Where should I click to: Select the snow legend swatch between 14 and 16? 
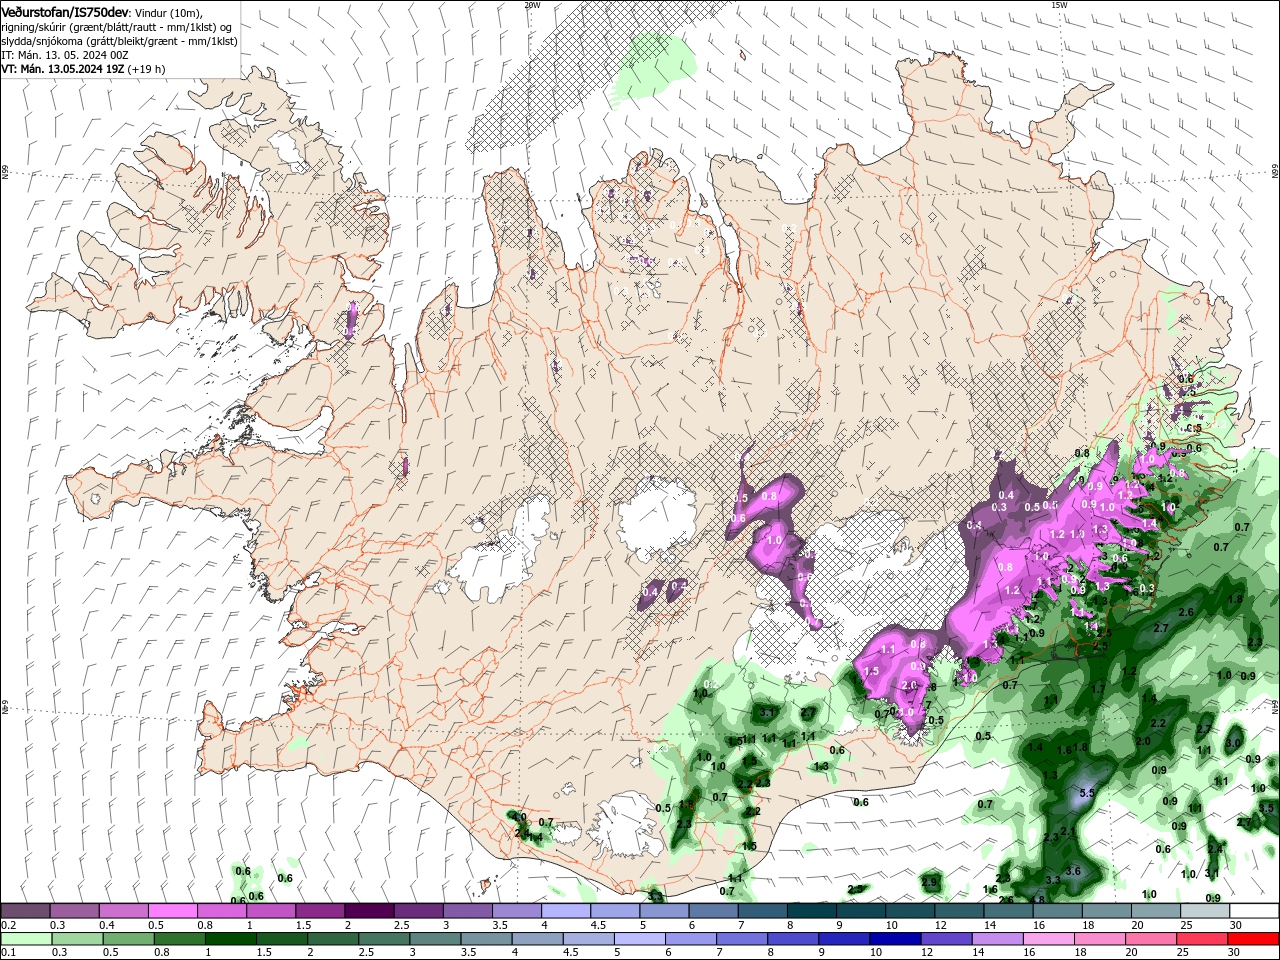click(1009, 911)
